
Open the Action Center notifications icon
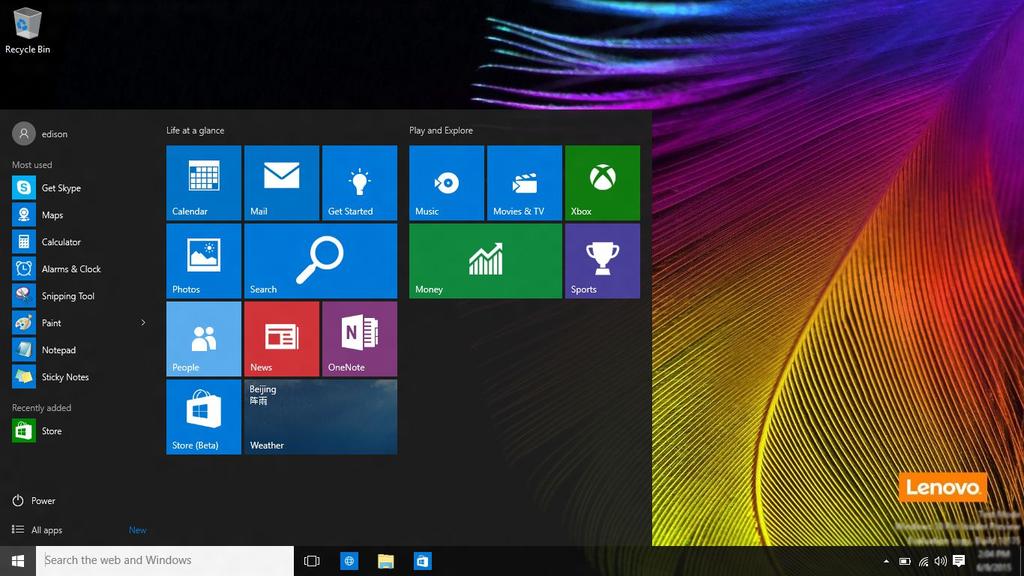(959, 561)
